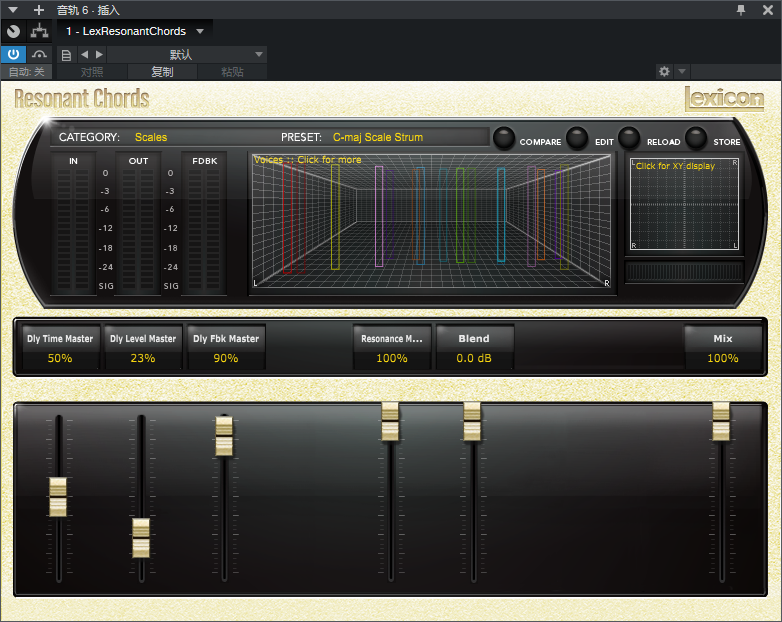
Task: Click the RELOAD round button
Action: 629,138
